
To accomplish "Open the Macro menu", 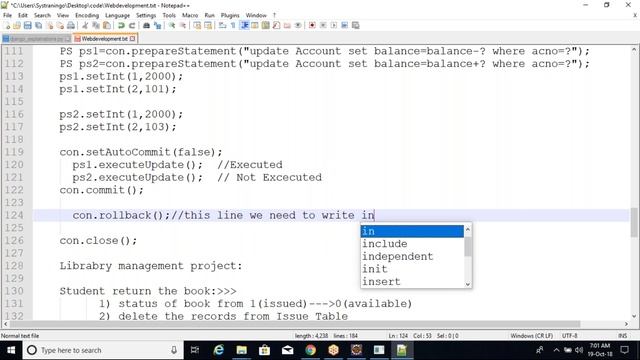I will coord(190,15).
